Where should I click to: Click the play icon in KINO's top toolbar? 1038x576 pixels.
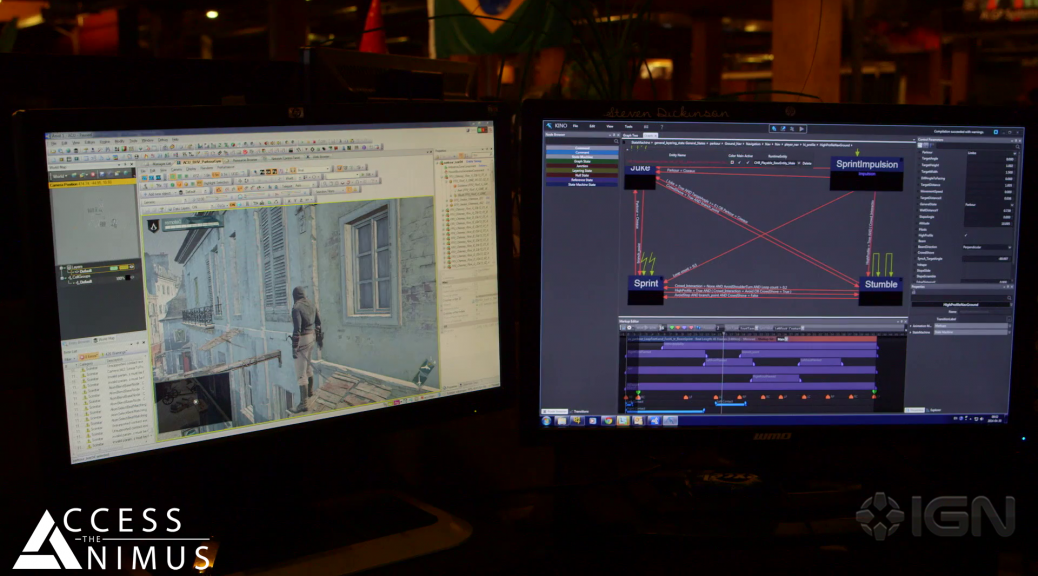pyautogui.click(x=801, y=129)
